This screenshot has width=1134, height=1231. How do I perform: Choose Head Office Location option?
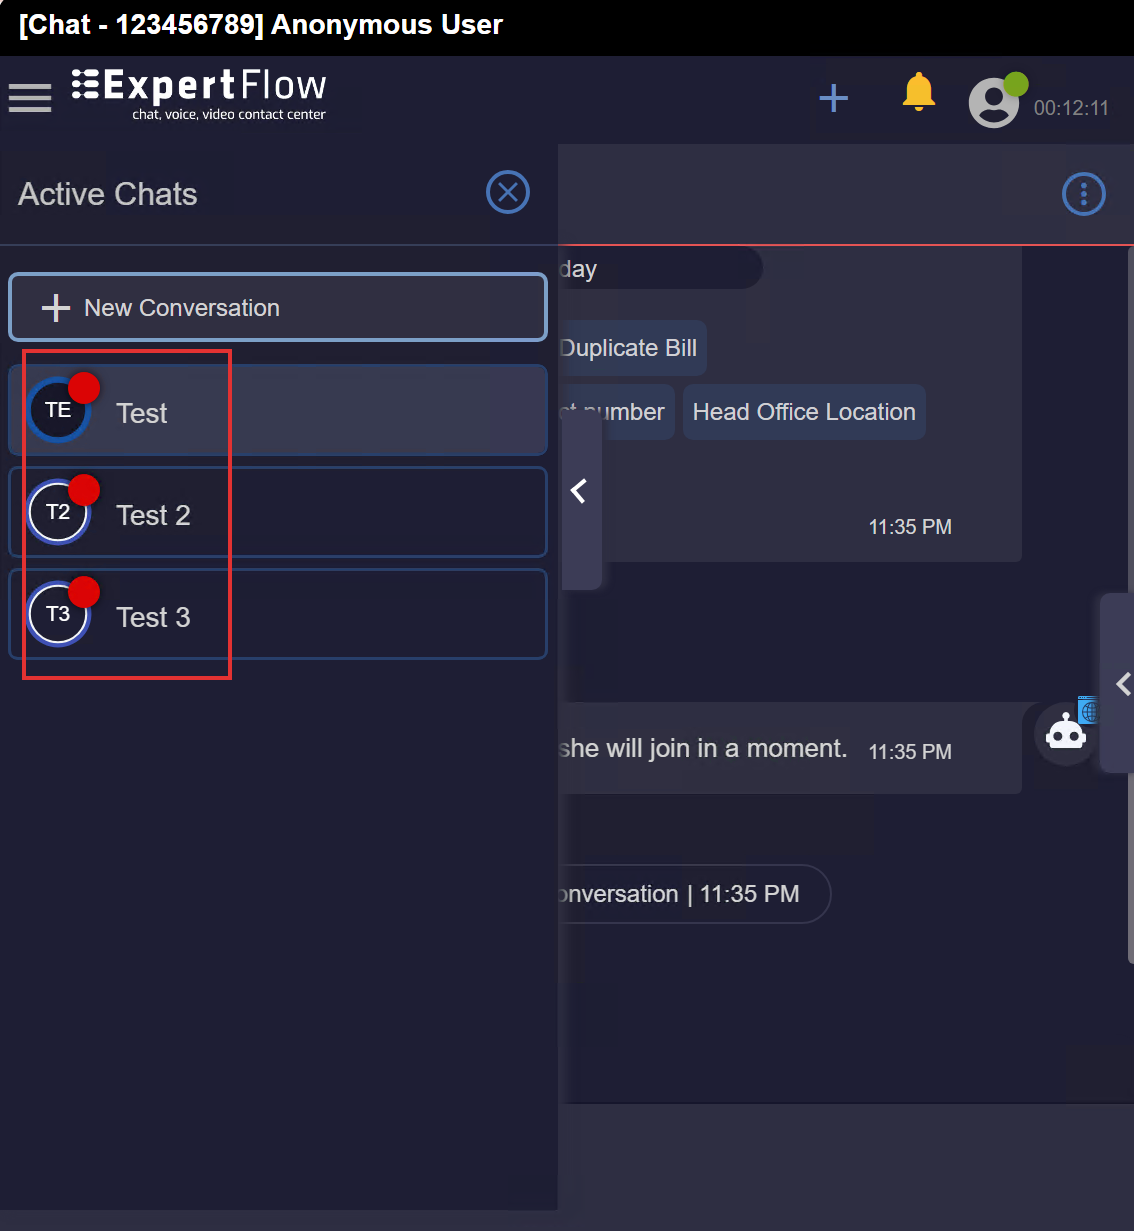tap(804, 412)
